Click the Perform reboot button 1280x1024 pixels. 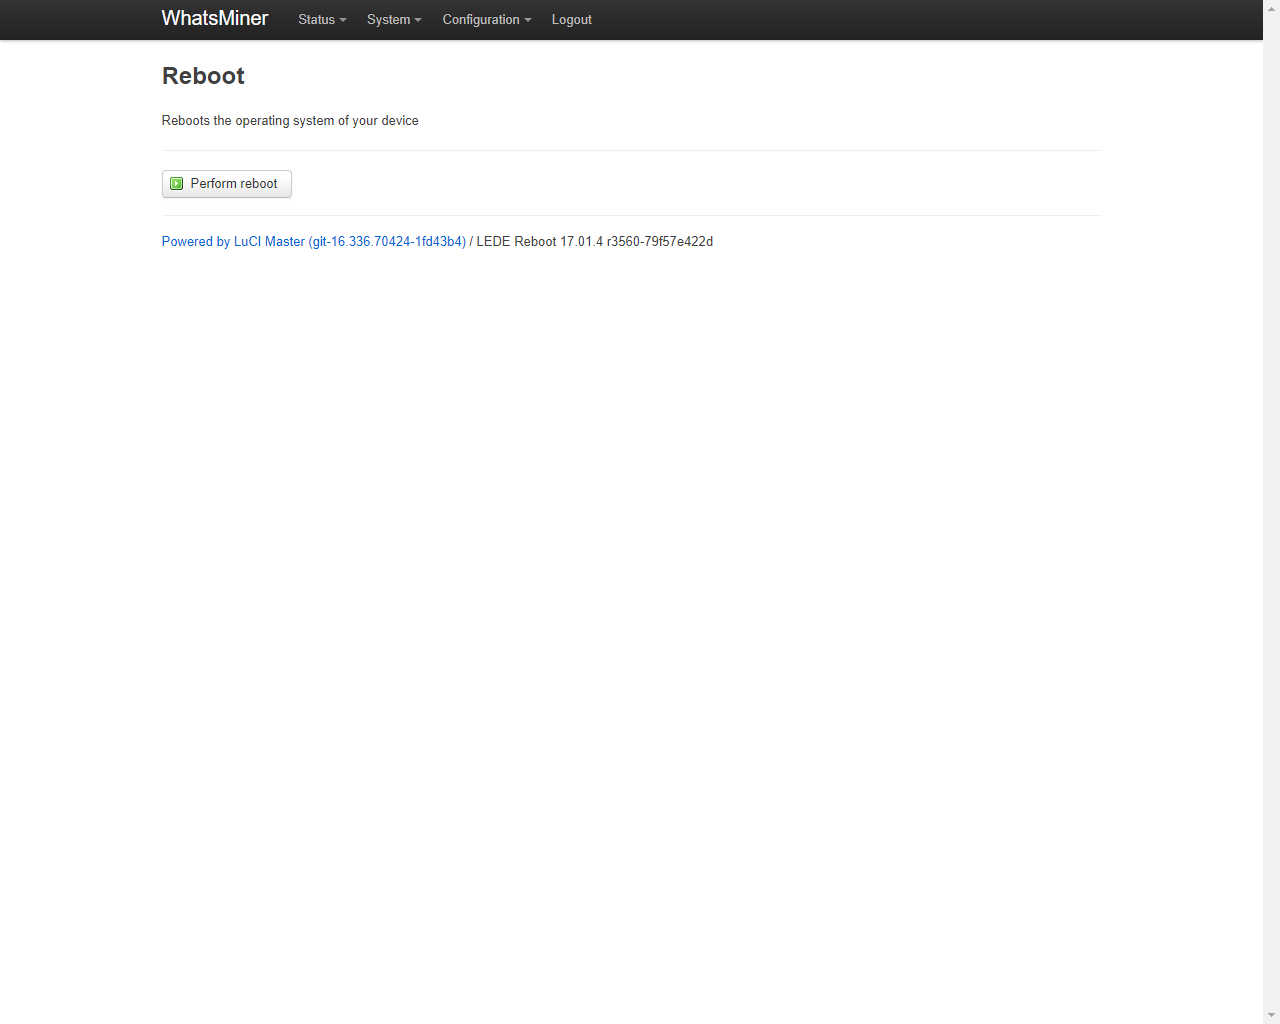point(227,184)
